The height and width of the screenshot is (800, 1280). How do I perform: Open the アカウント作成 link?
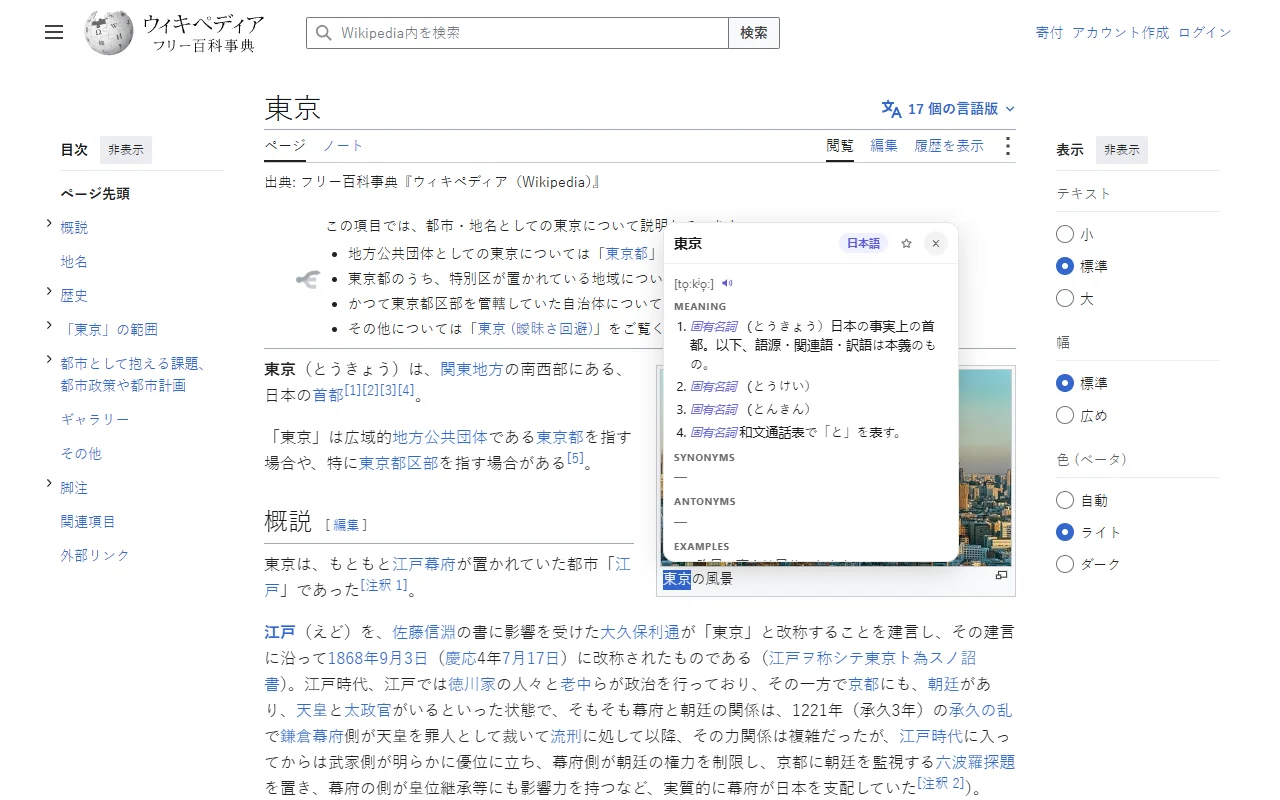pyautogui.click(x=1120, y=33)
